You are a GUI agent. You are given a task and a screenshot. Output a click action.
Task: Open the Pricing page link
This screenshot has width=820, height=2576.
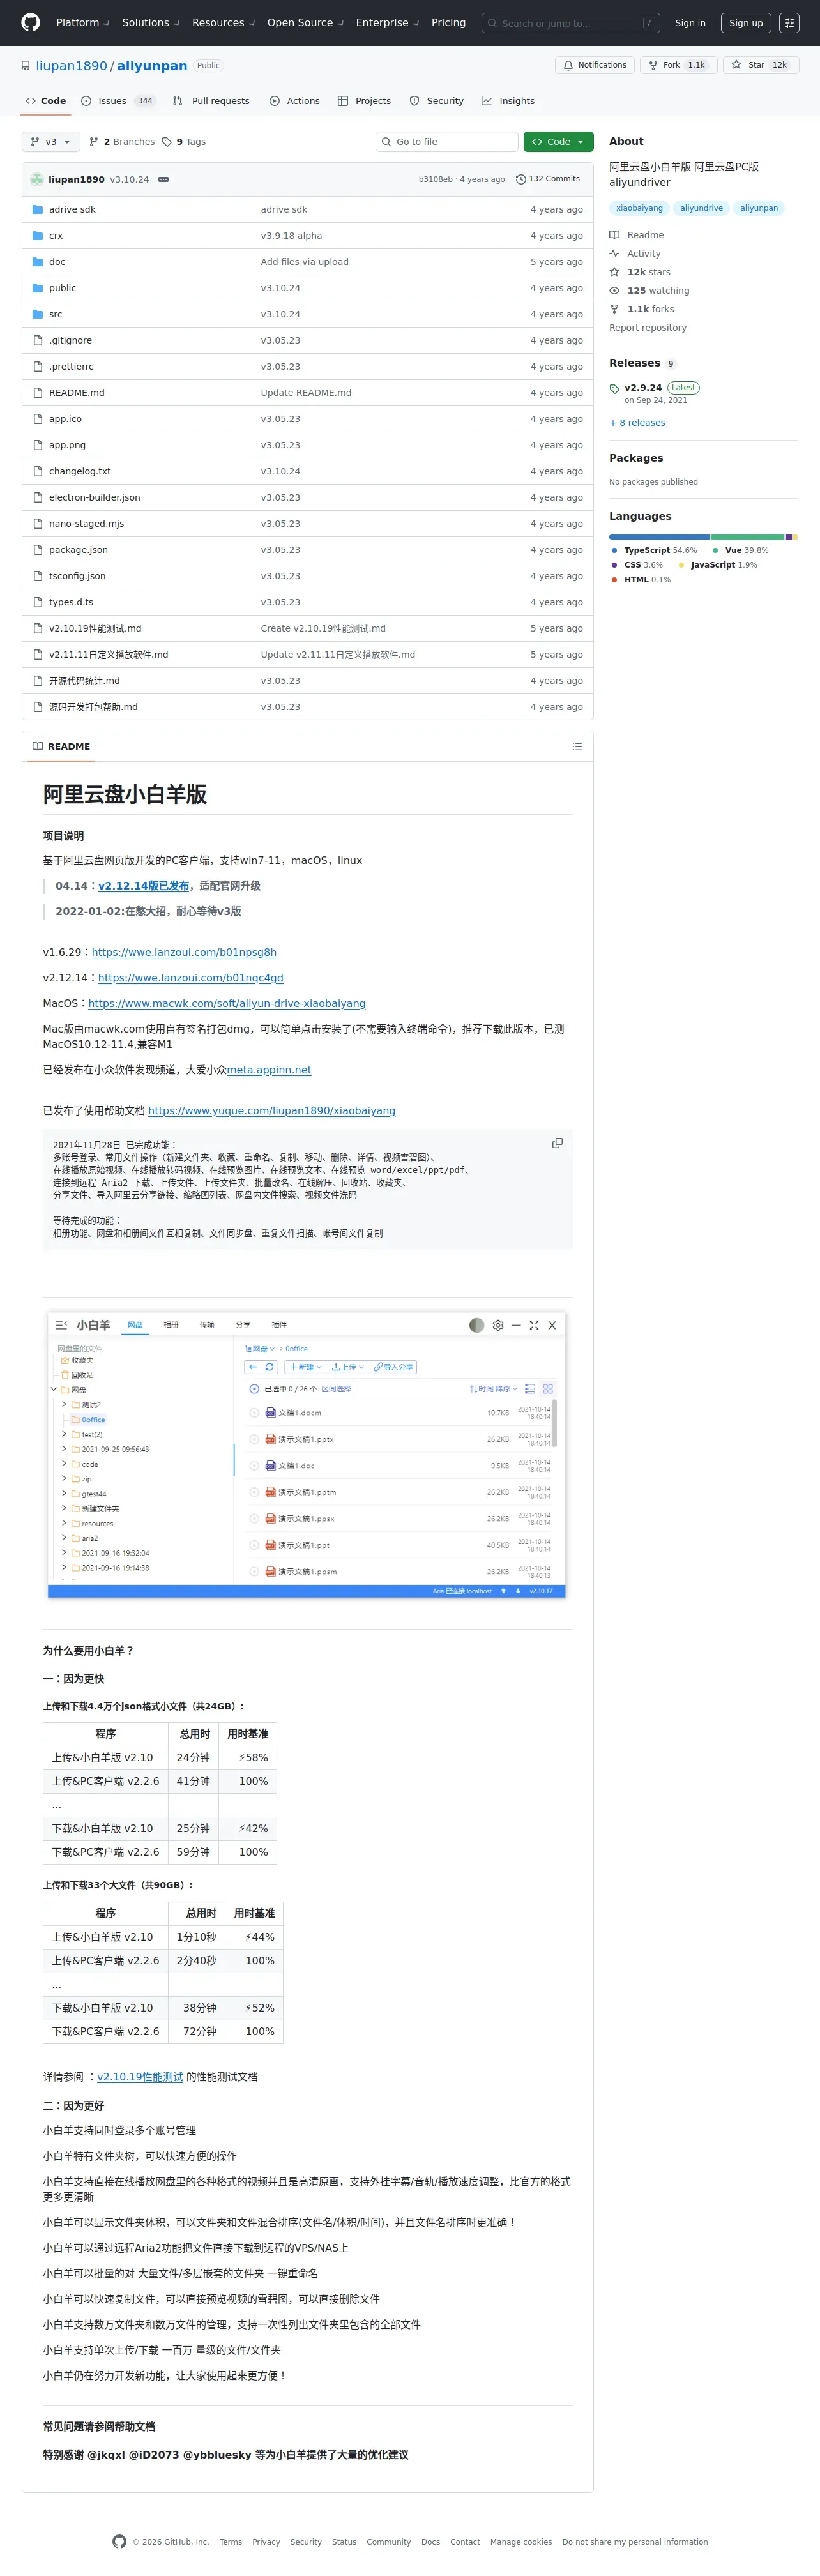coord(448,23)
